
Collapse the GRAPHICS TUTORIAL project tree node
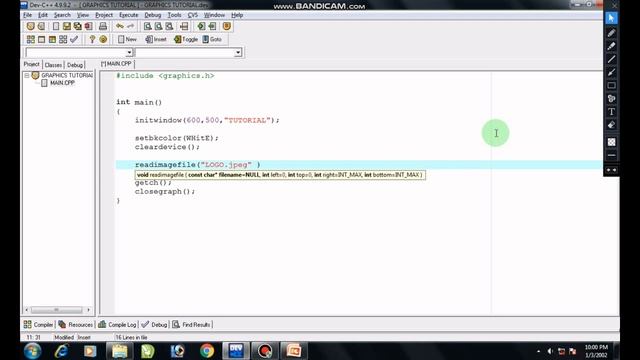[27, 76]
